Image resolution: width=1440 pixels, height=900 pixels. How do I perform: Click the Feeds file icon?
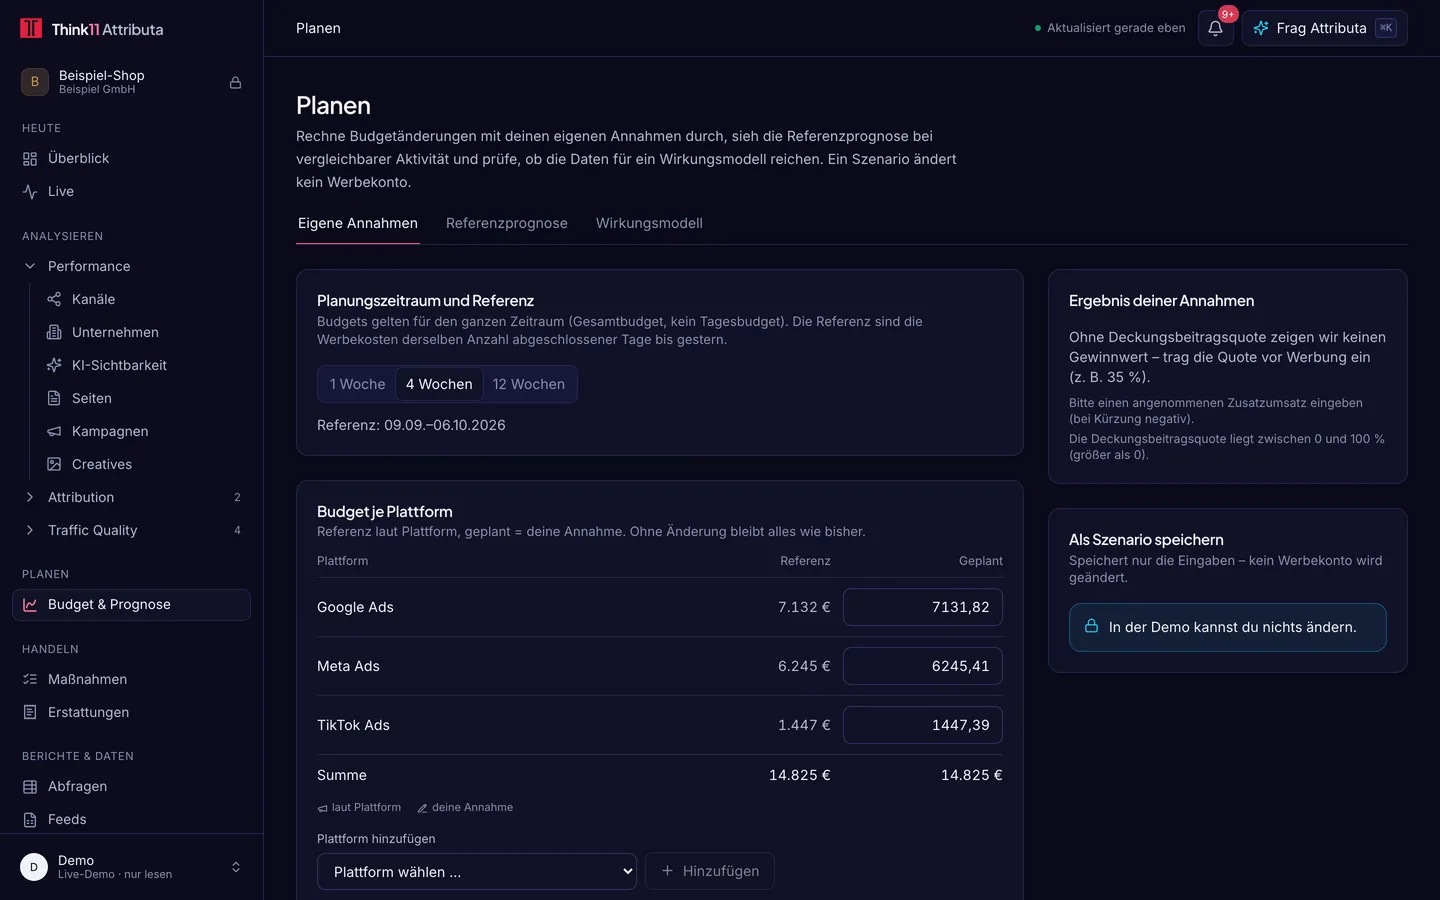[30, 819]
